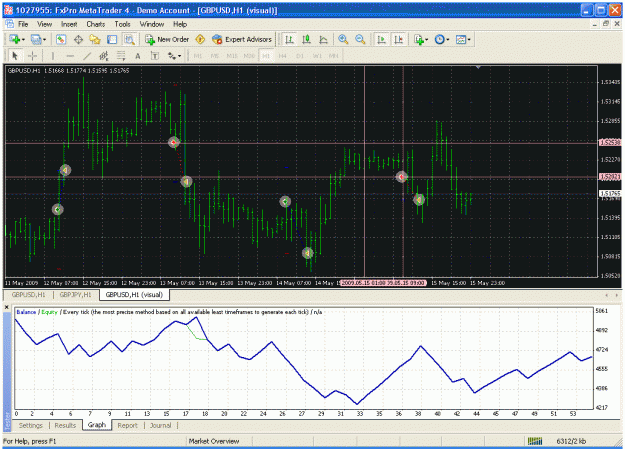Switch to Line Chart display
Image resolution: width=625 pixels, height=449 pixels.
[323, 39]
